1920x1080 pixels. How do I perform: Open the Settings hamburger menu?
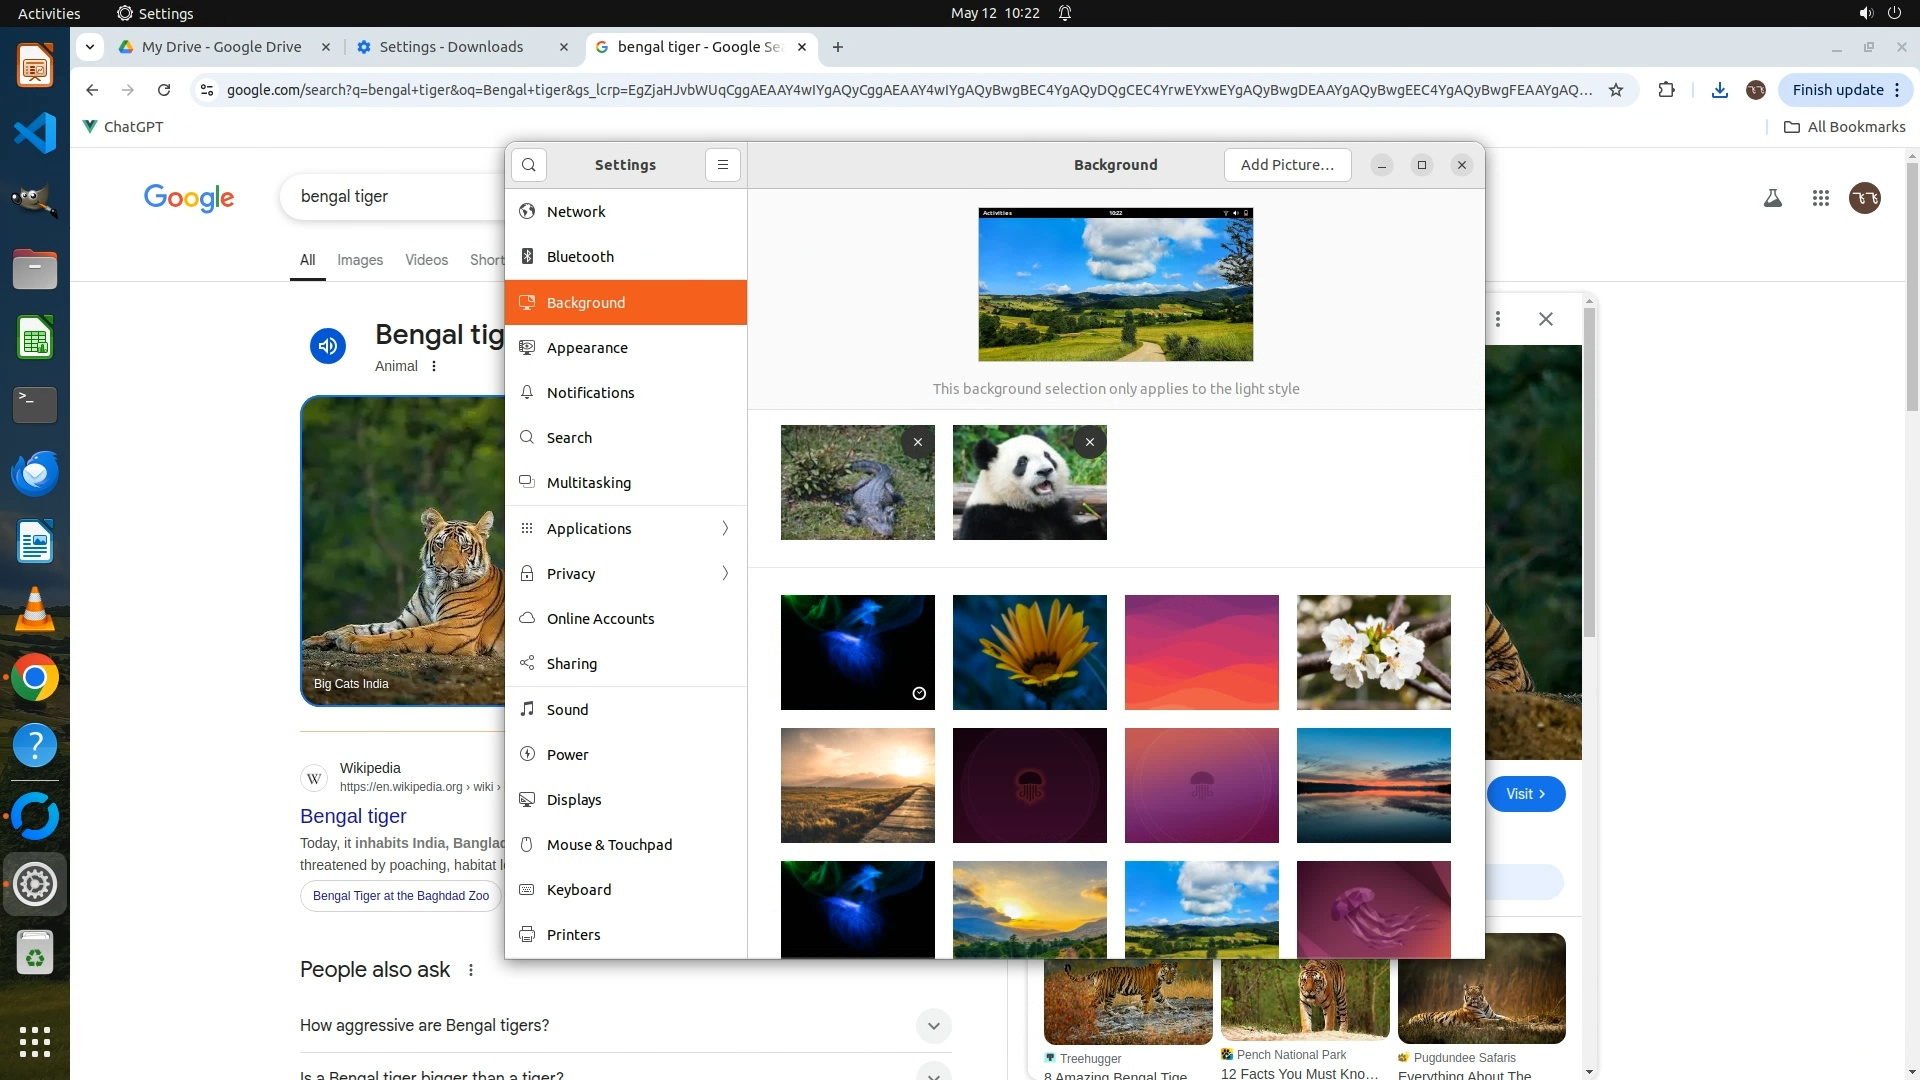pyautogui.click(x=722, y=165)
